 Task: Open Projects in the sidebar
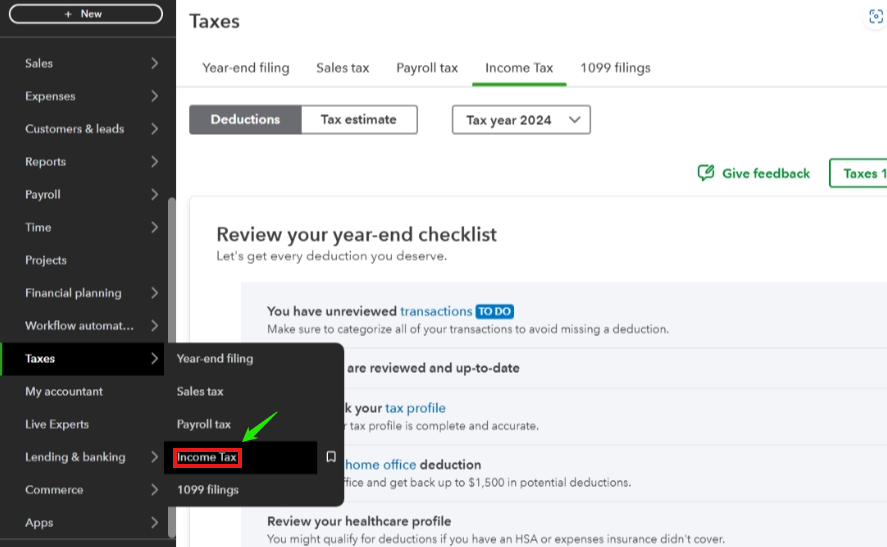46,260
